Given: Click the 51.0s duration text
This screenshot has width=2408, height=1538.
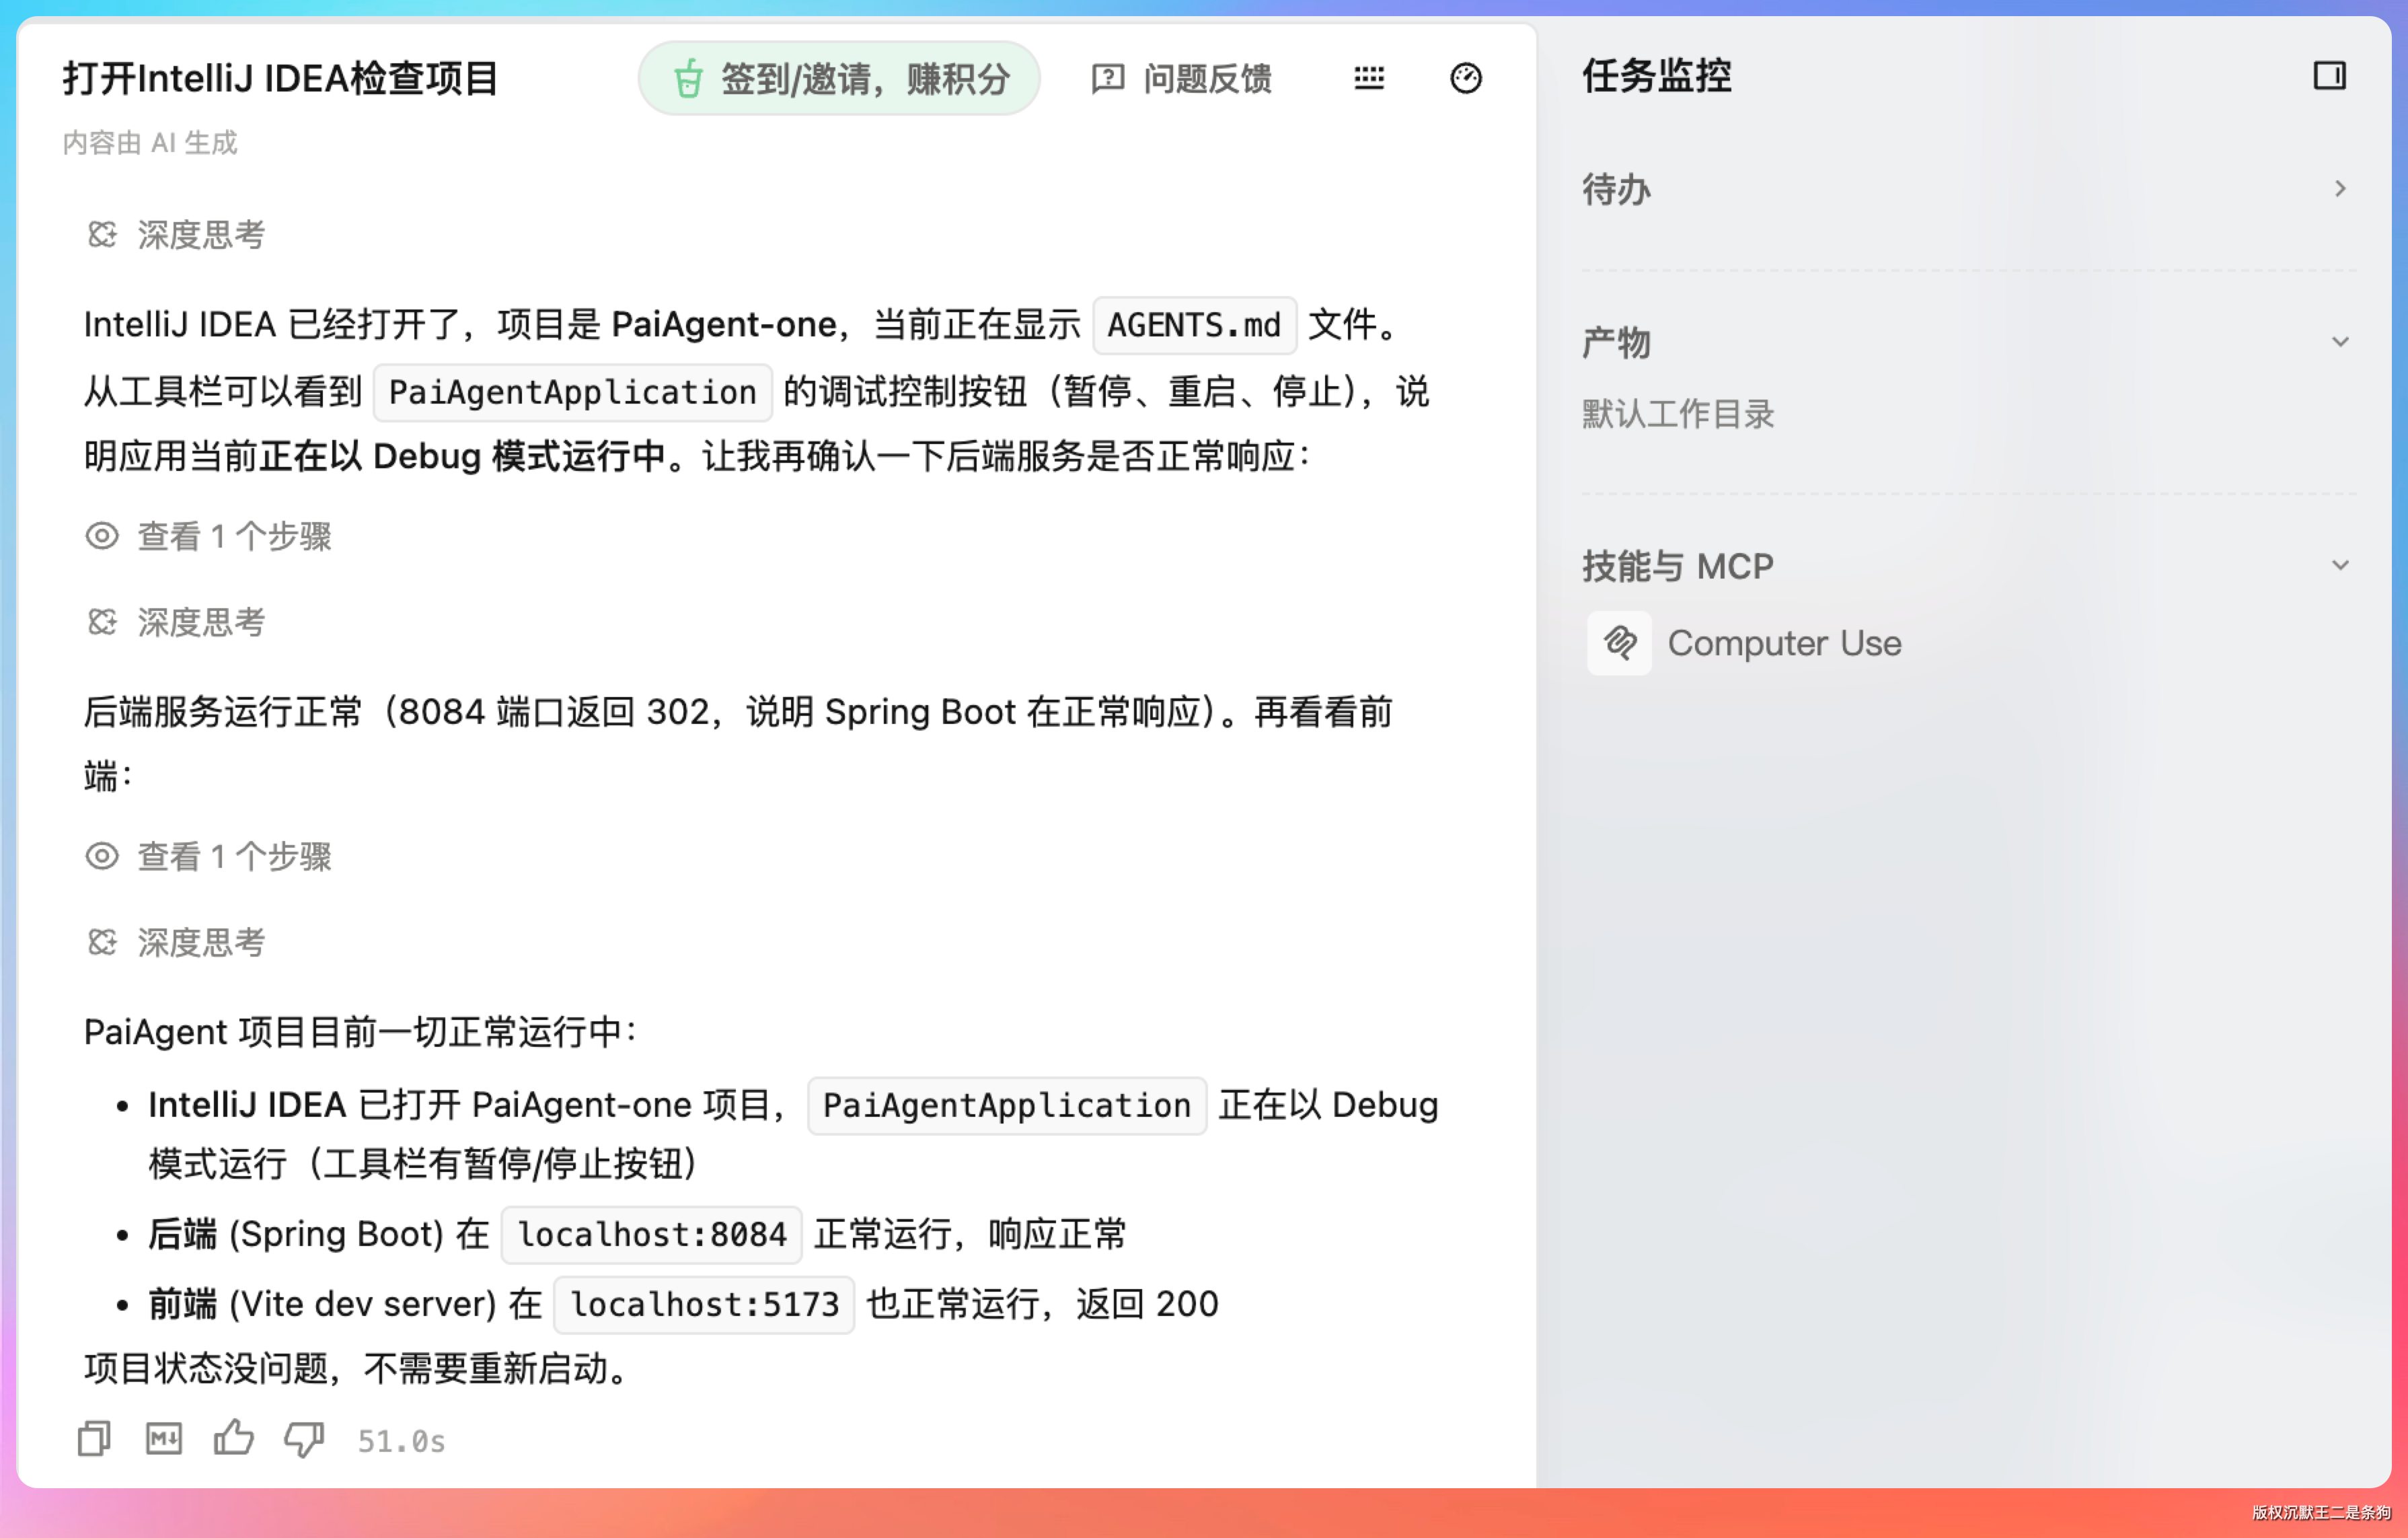Looking at the screenshot, I should [x=401, y=1441].
